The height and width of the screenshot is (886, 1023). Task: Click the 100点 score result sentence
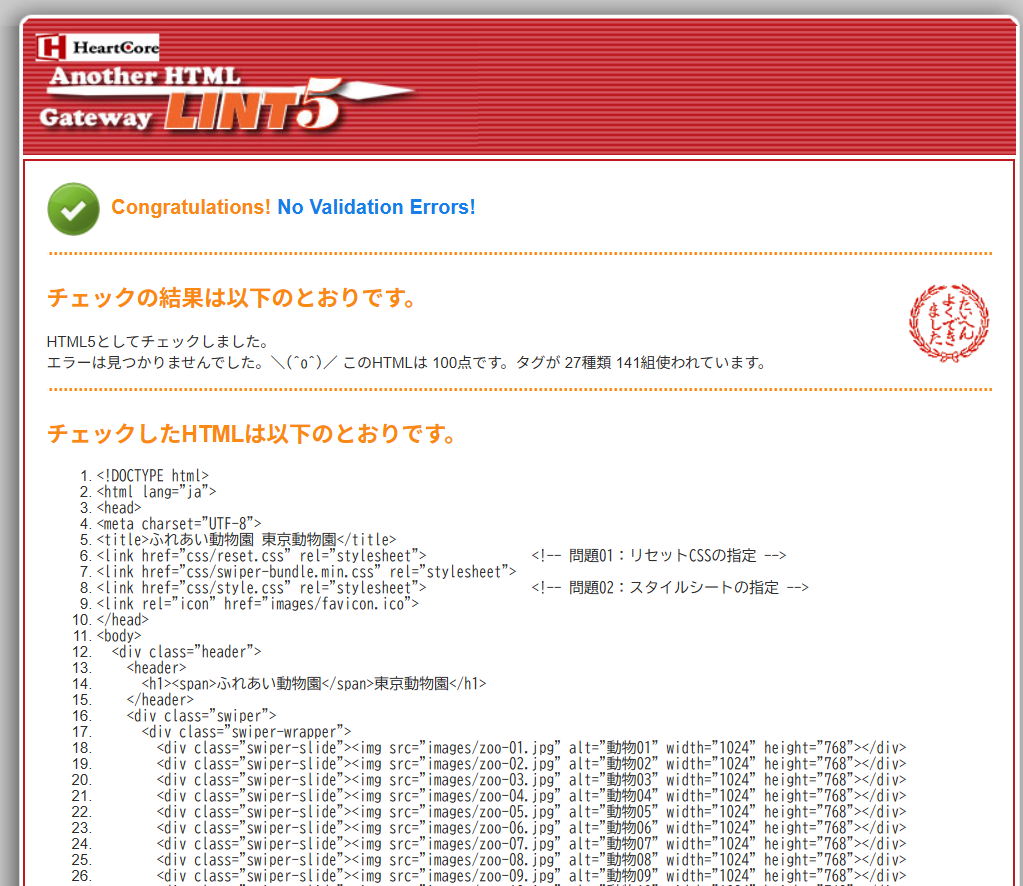point(406,362)
